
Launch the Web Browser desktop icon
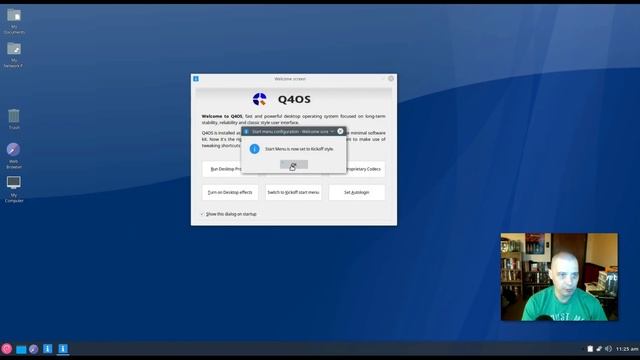(x=13, y=156)
